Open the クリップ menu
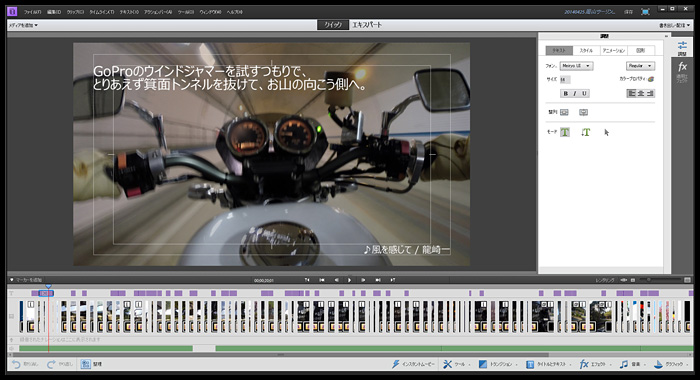Image resolution: width=700 pixels, height=380 pixels. coord(75,12)
